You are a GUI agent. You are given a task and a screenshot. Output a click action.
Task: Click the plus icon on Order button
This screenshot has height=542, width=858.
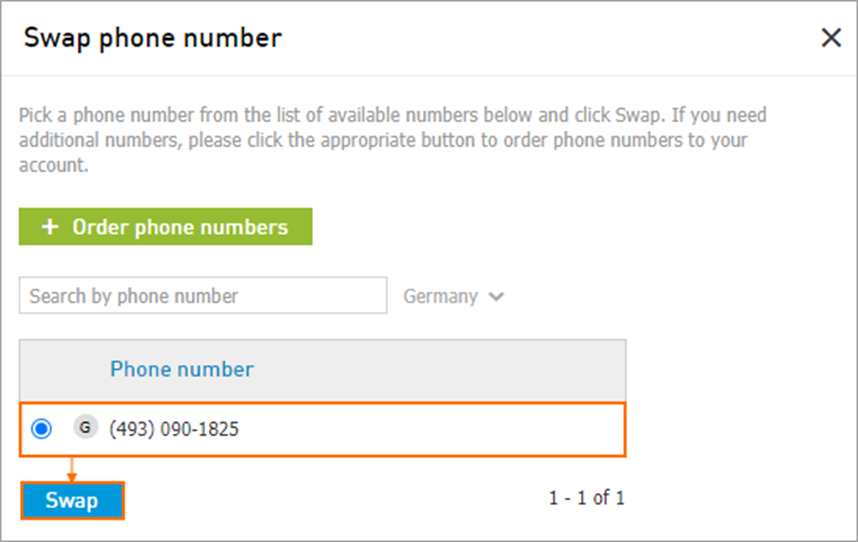pyautogui.click(x=50, y=226)
